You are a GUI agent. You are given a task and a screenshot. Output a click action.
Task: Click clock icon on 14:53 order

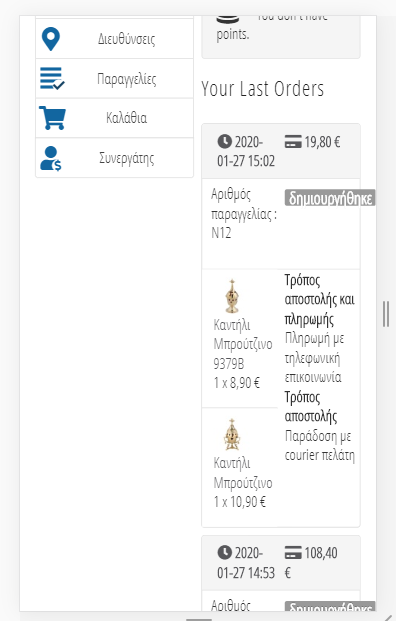(225, 552)
